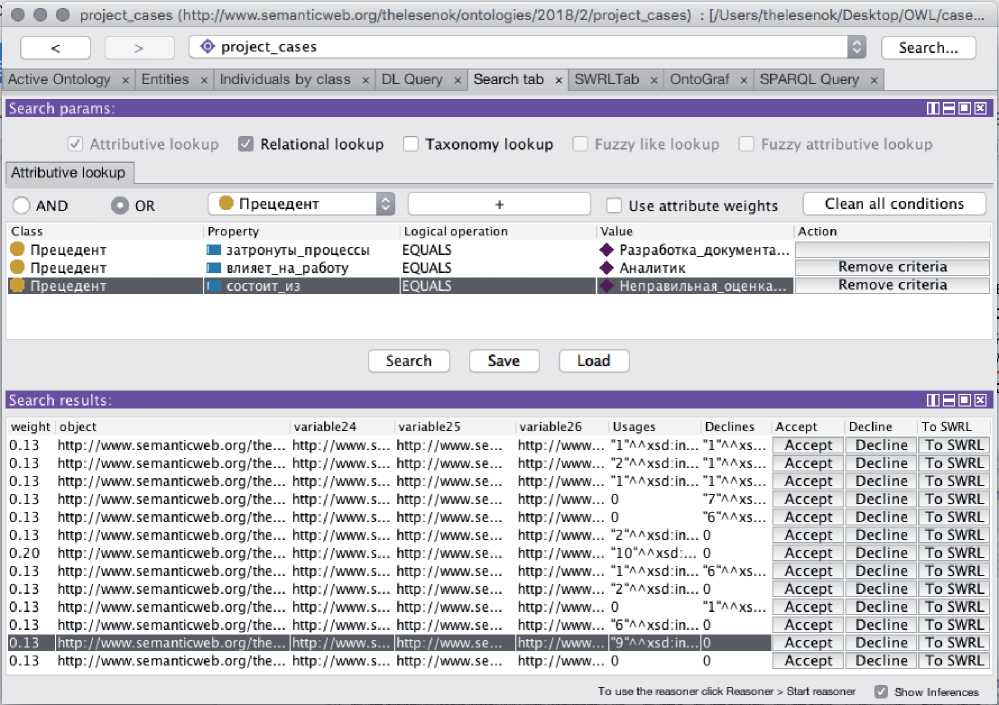Image resolution: width=999 pixels, height=705 pixels.
Task: Close the SWRLTab tab with its x
Action: tap(652, 80)
